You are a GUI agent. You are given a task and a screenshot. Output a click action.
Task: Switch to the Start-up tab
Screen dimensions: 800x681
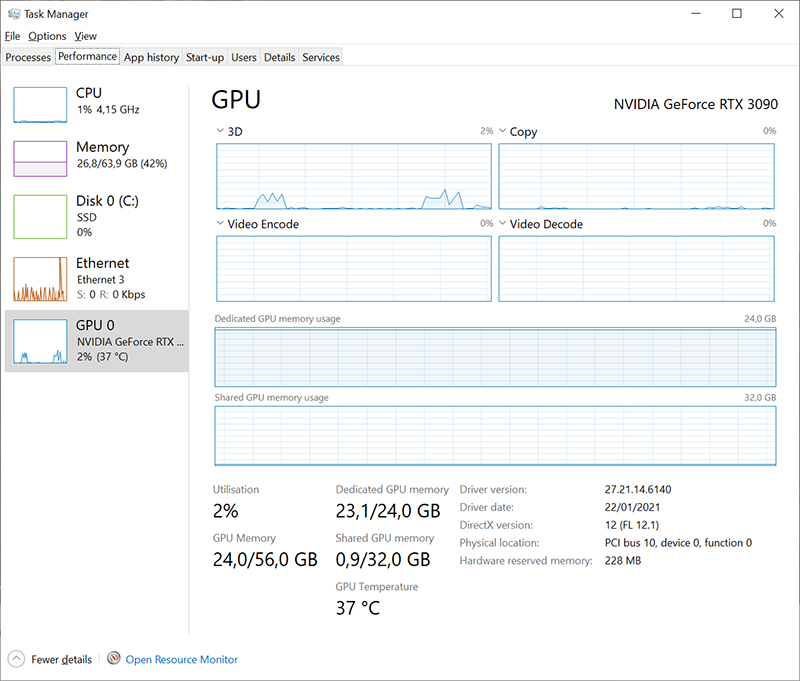[205, 57]
